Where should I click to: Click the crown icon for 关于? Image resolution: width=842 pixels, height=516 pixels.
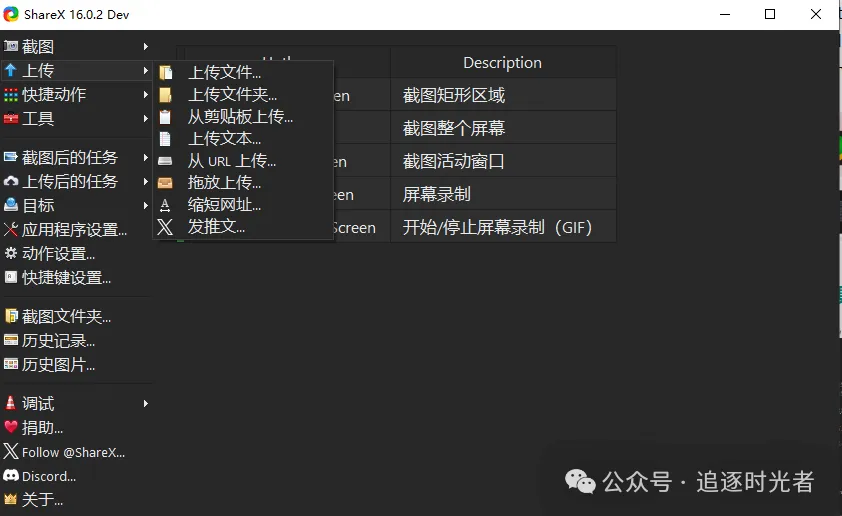click(11, 499)
